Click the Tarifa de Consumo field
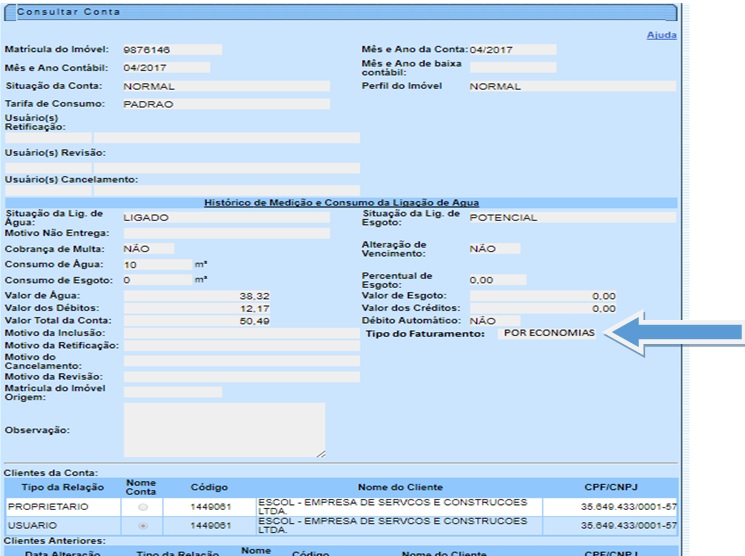745x556 pixels. coord(225,104)
